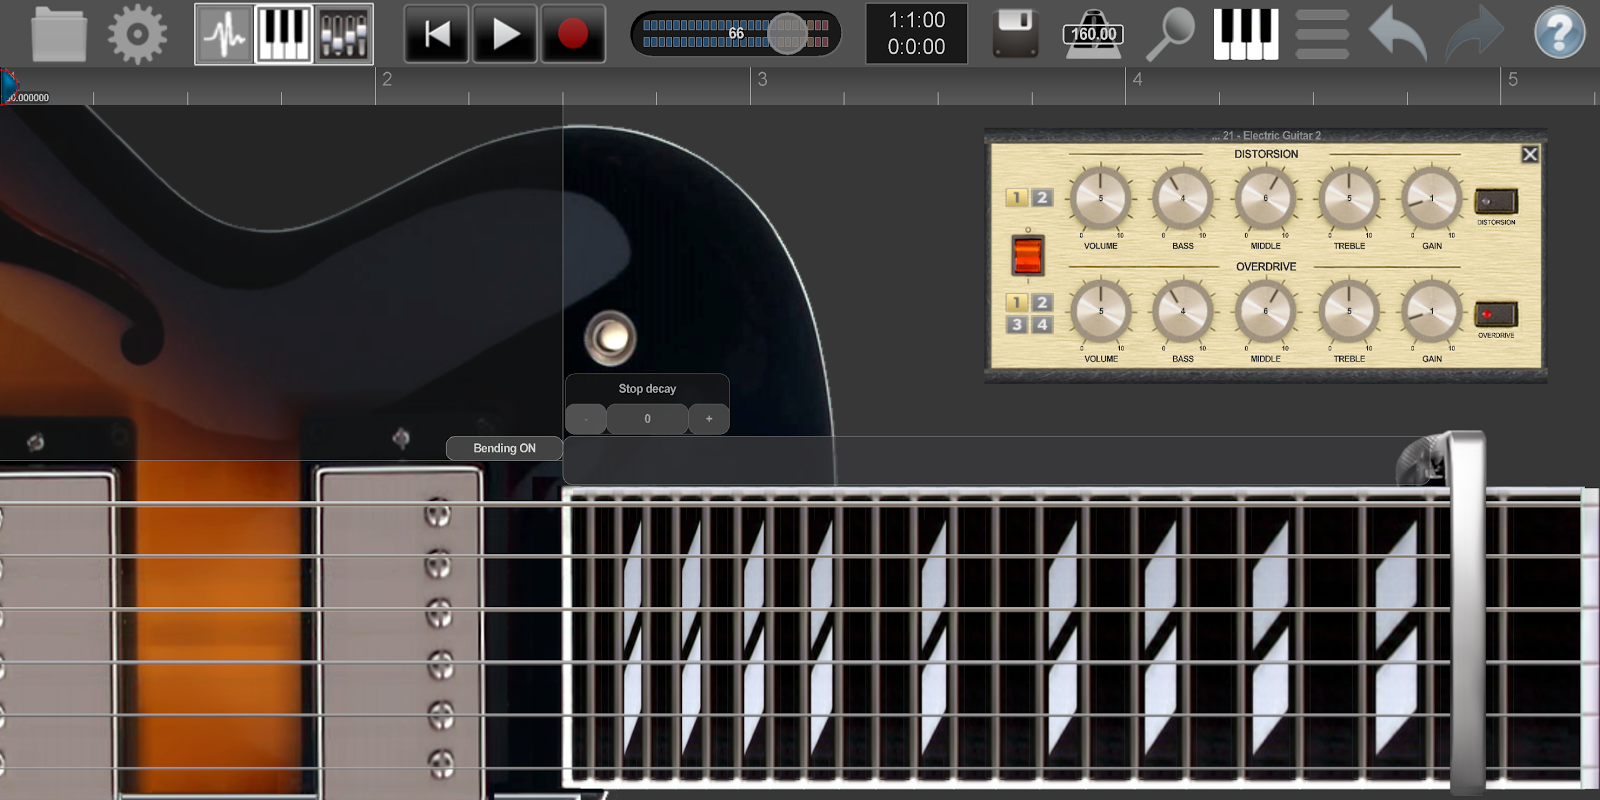Screen dimensions: 1600x800
Task: Click the master volume slider knob
Action: point(789,34)
